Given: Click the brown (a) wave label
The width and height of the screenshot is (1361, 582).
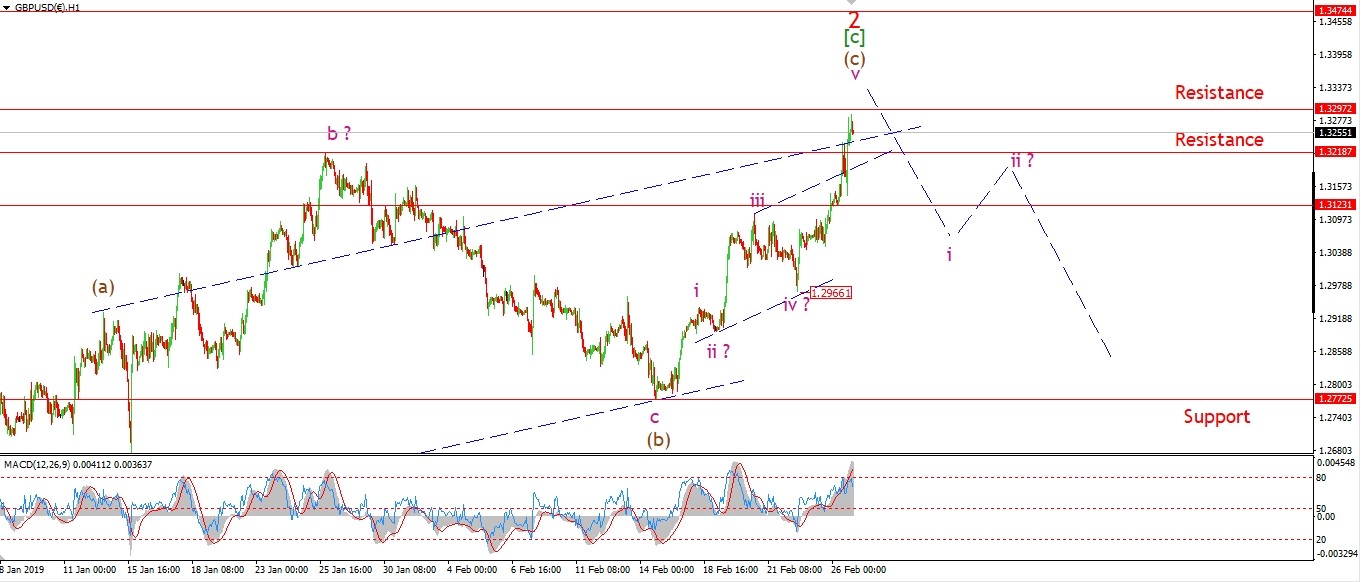Looking at the screenshot, I should click(x=103, y=287).
